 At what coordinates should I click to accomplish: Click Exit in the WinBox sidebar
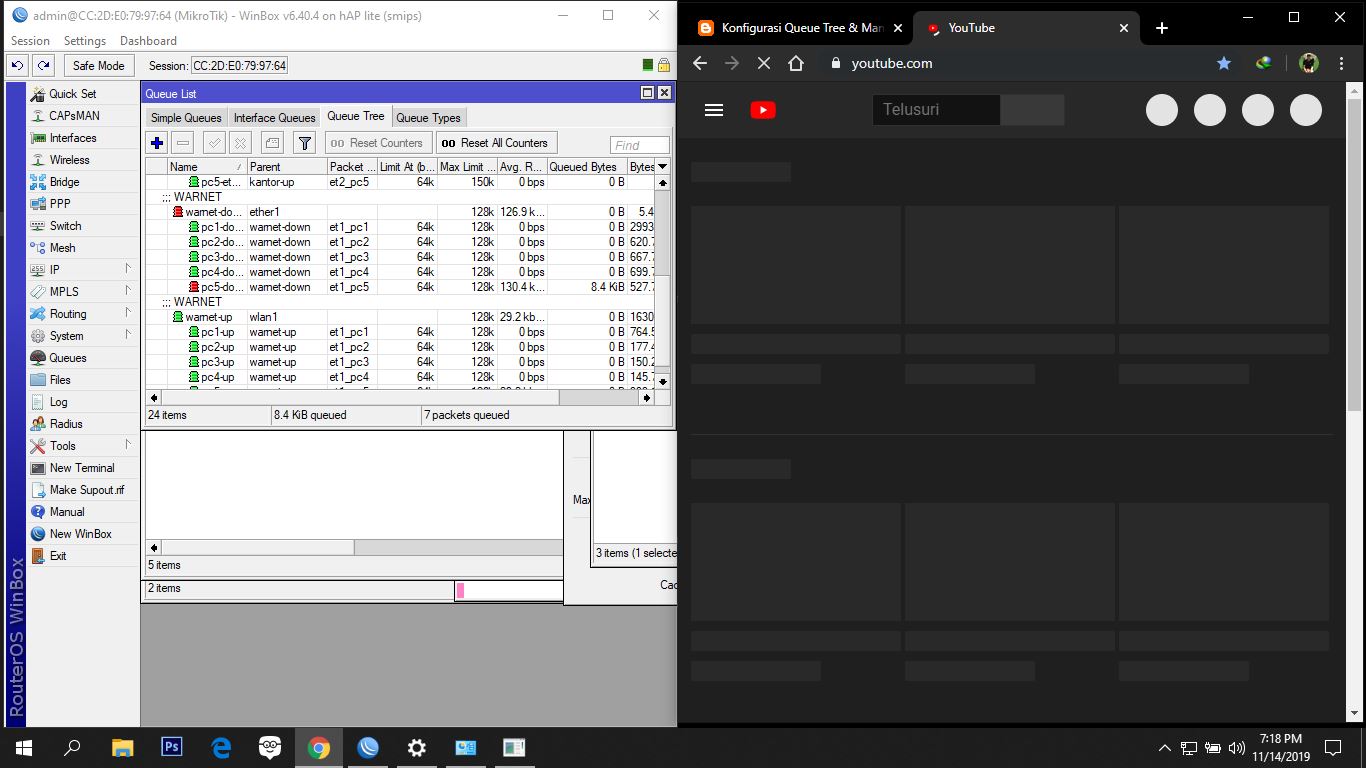click(x=58, y=556)
